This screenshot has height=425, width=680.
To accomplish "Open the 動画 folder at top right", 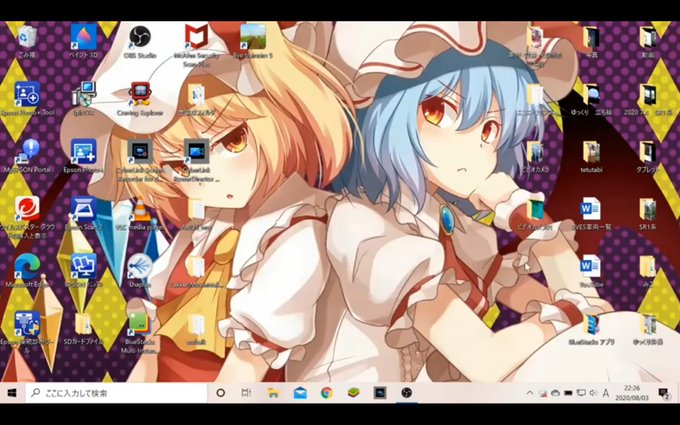I will pyautogui.click(x=647, y=37).
